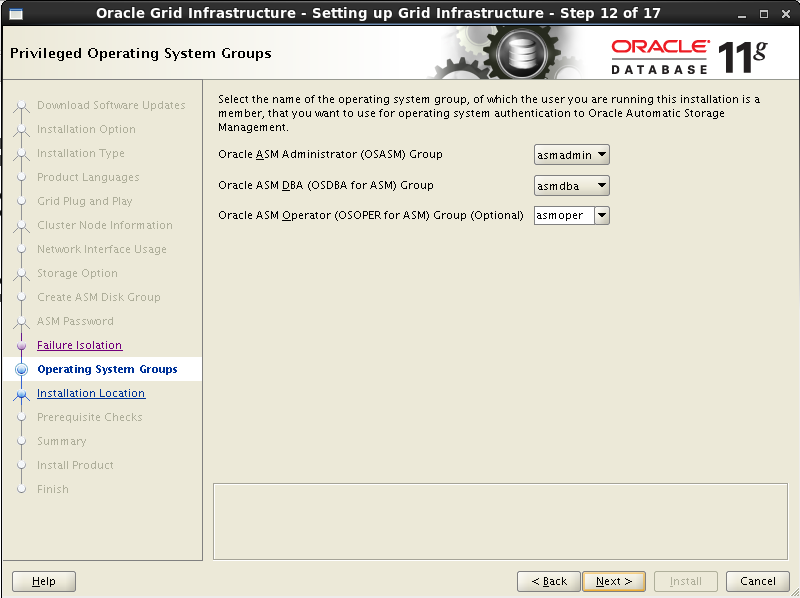
Task: Click the Product Languages step text
Action: tap(88, 177)
